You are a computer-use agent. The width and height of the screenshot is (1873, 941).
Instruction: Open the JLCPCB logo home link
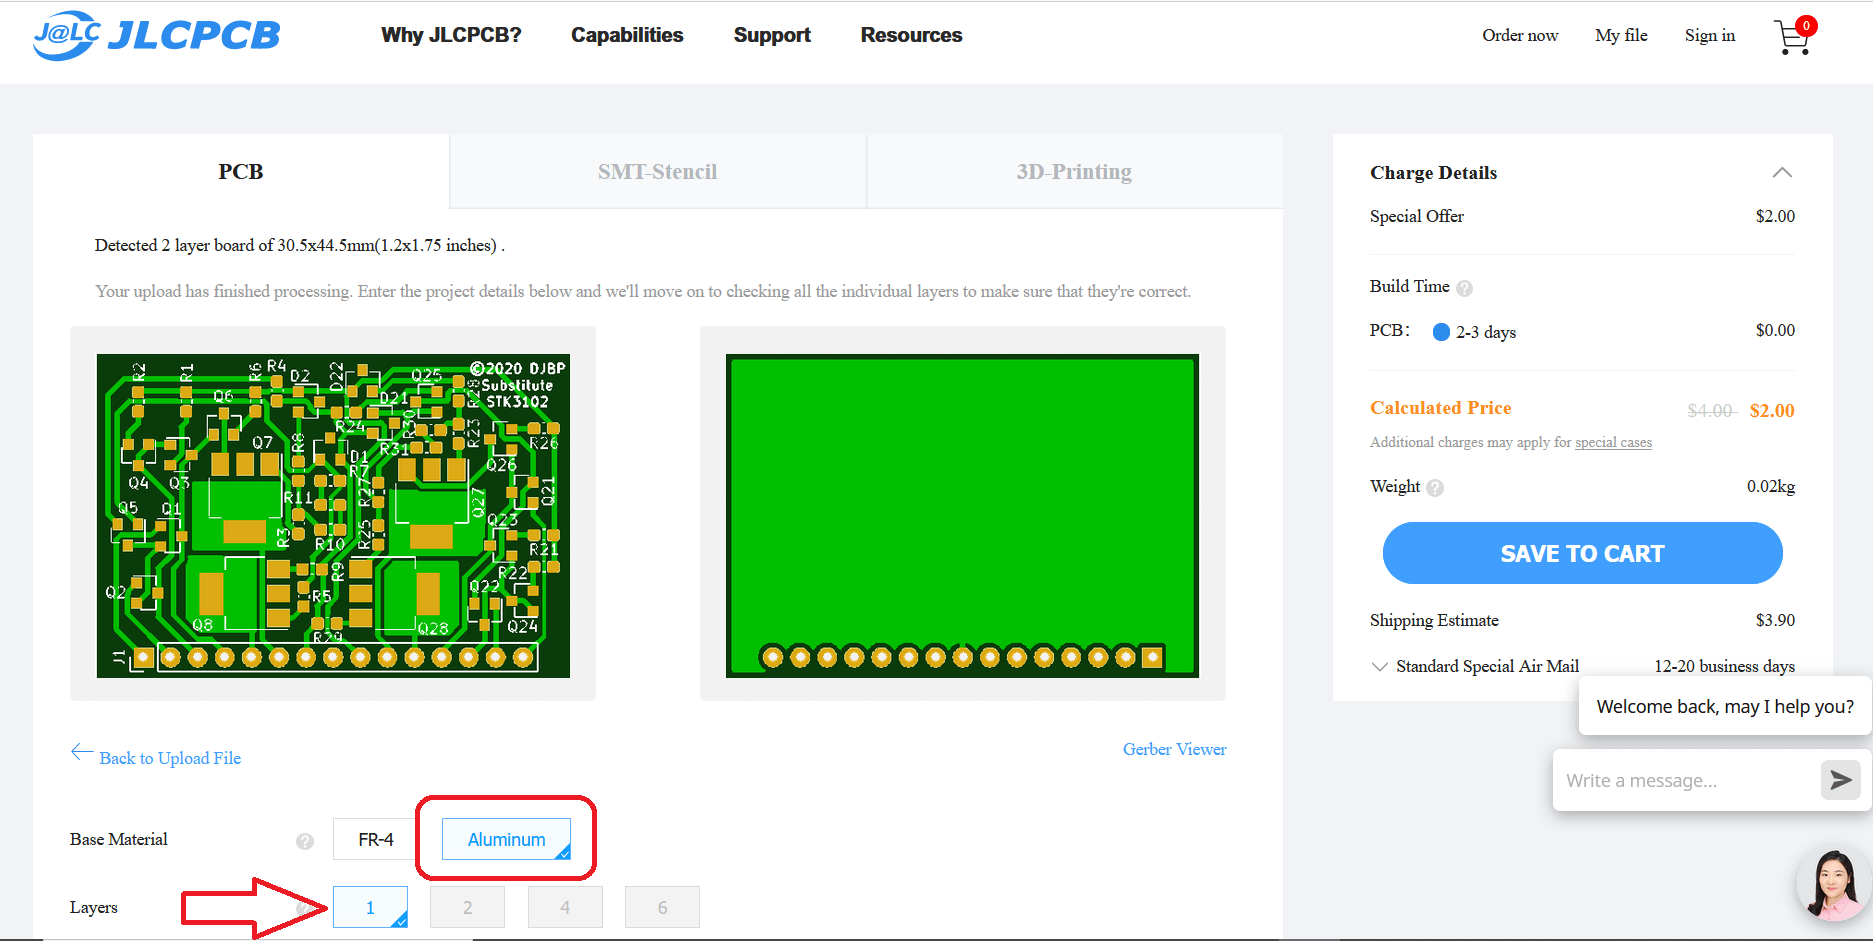click(x=156, y=35)
